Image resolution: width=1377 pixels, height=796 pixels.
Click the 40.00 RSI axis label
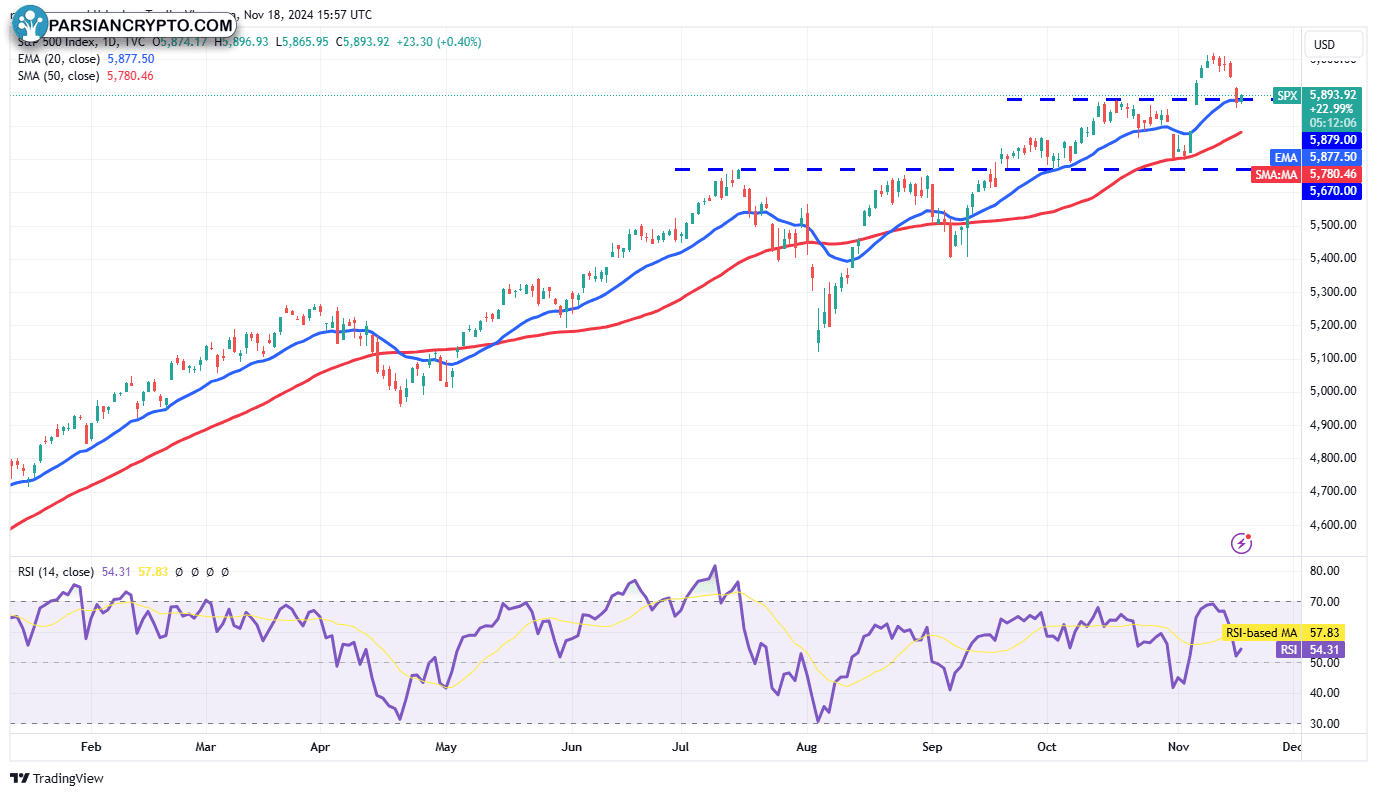click(x=1323, y=693)
